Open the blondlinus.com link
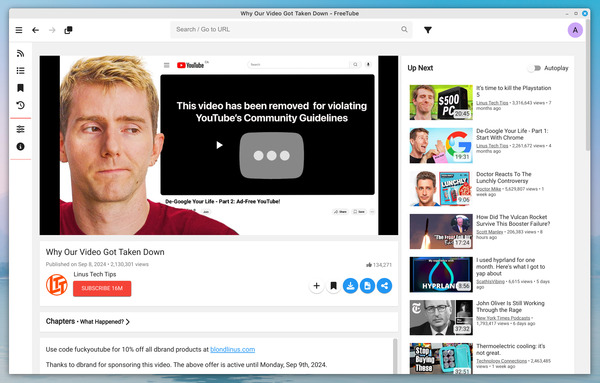This screenshot has height=383, width=600. click(x=233, y=349)
